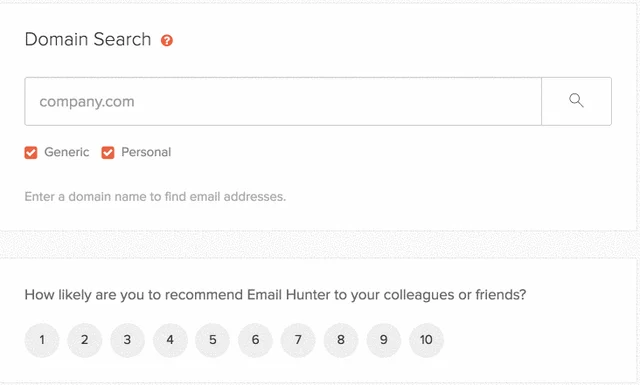Select rating 1 for recommendation
The height and width of the screenshot is (385, 640).
tap(42, 340)
